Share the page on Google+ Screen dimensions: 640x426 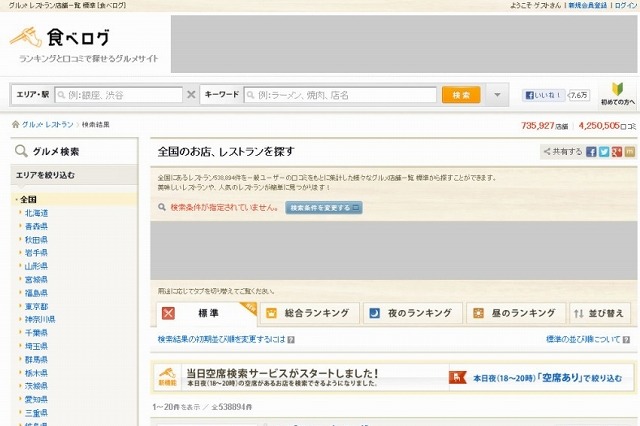[x=617, y=152]
